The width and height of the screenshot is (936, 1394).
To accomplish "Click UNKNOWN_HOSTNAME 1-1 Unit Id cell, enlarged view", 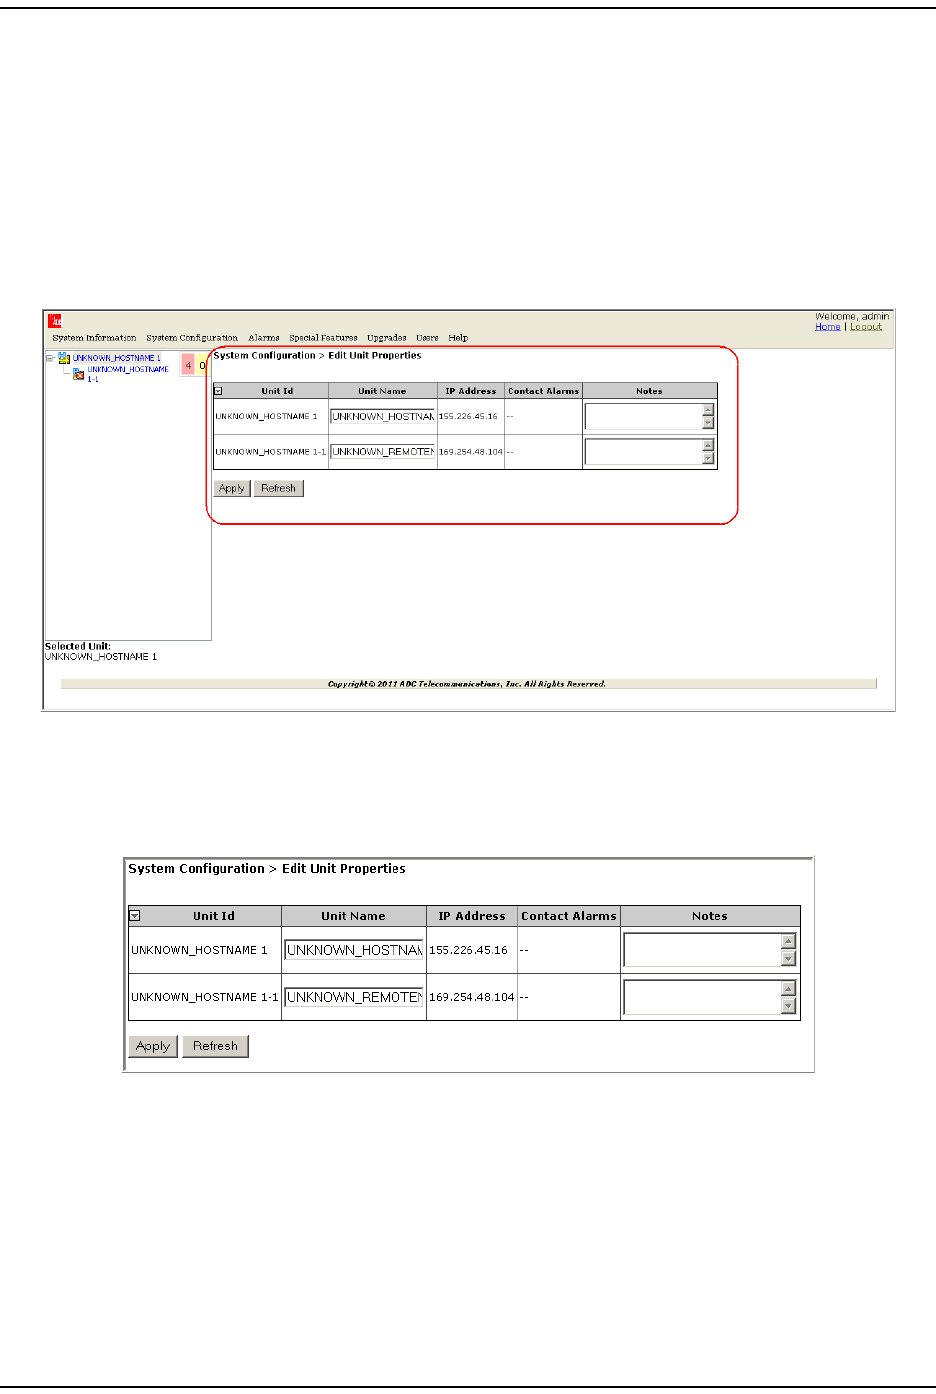I will click(205, 997).
